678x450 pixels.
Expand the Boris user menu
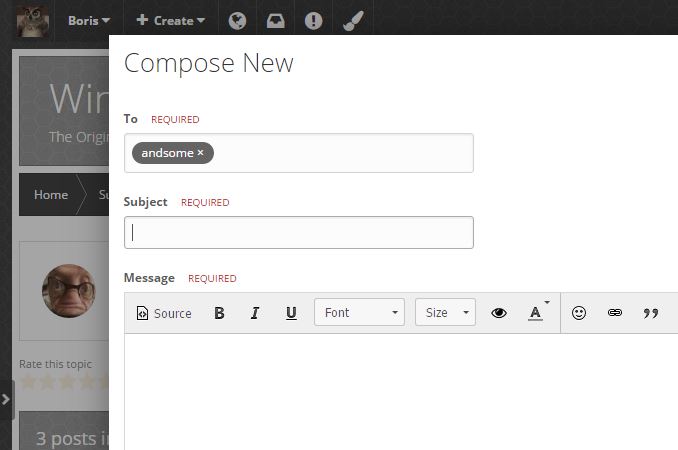[89, 20]
